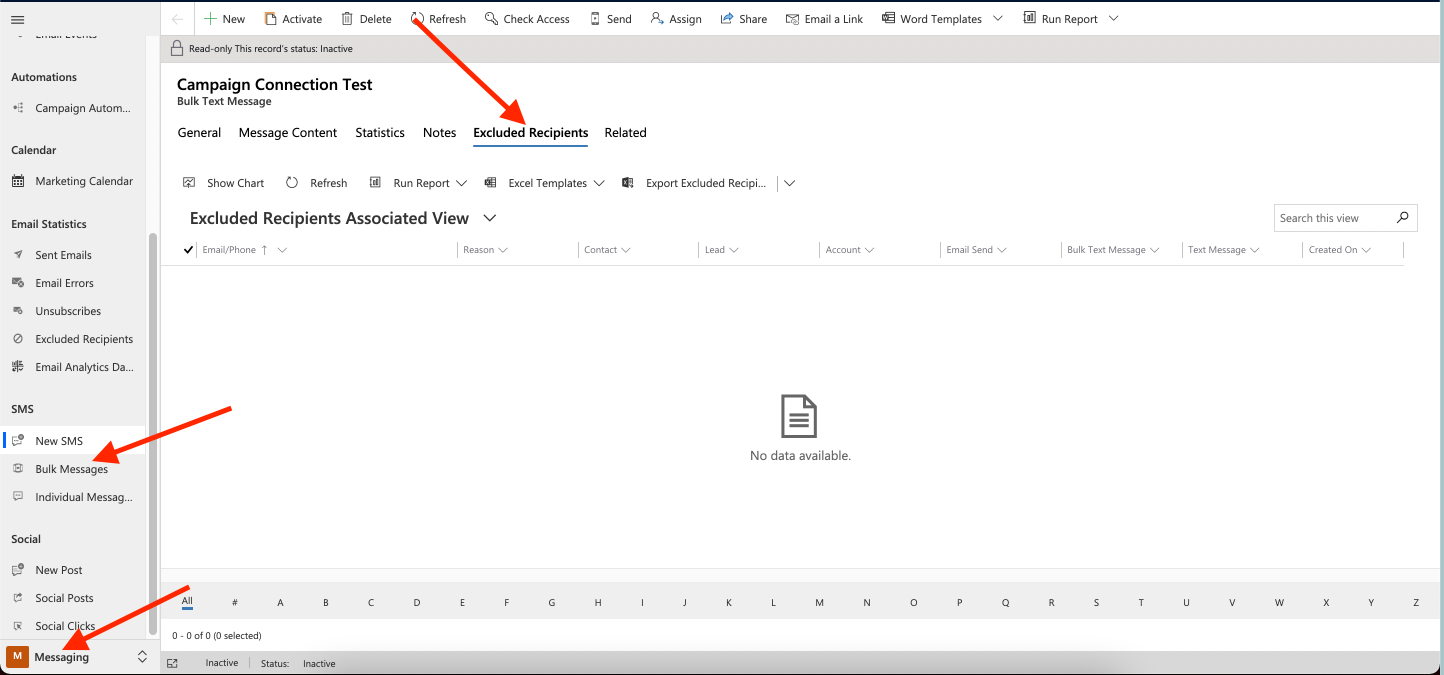Click Show Chart in subgrid toolbar
This screenshot has width=1444, height=675.
coord(224,183)
